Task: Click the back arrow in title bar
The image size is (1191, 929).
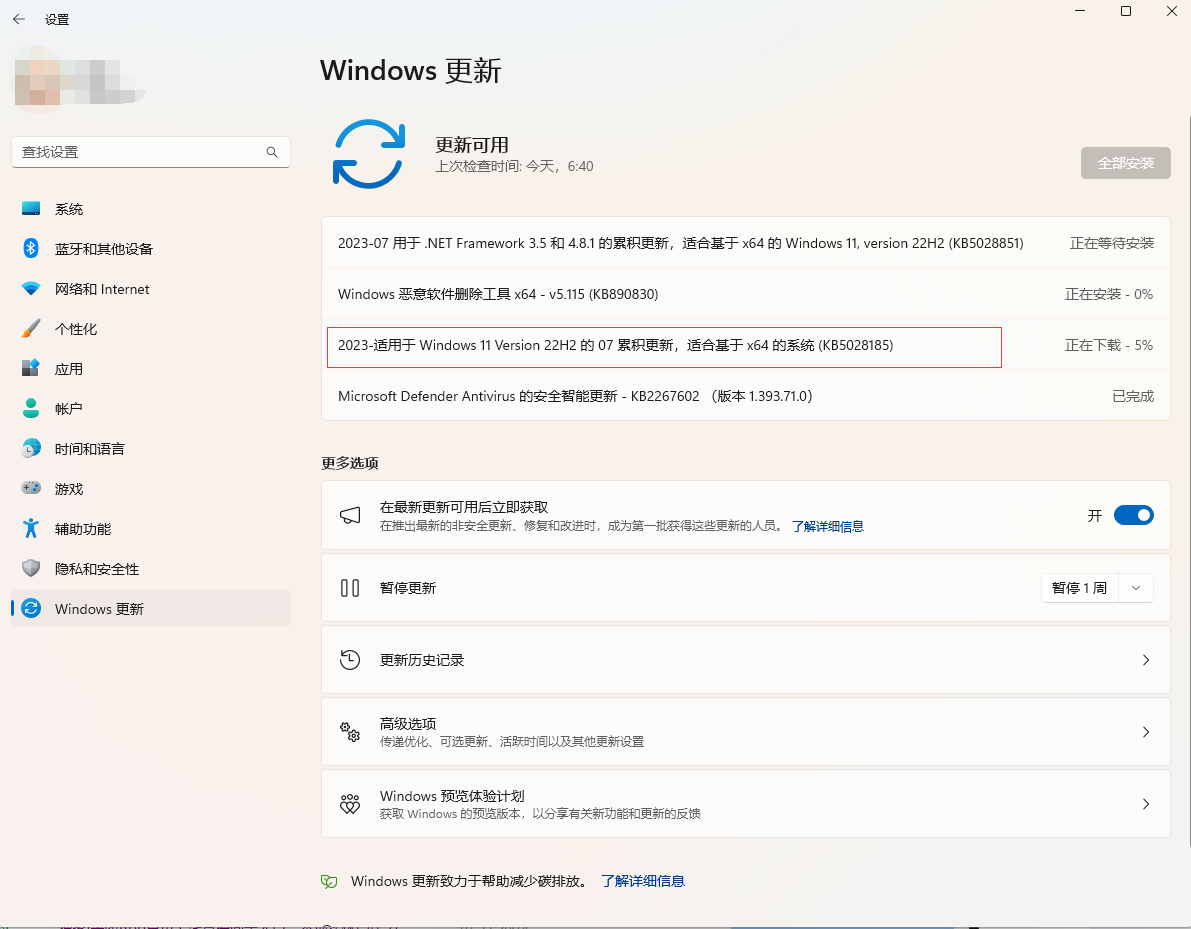Action: click(19, 19)
